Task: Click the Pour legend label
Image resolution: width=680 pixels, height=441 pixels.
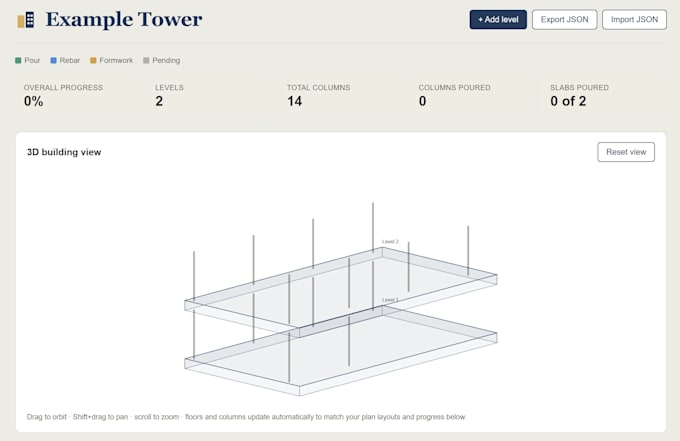Action: coord(32,60)
